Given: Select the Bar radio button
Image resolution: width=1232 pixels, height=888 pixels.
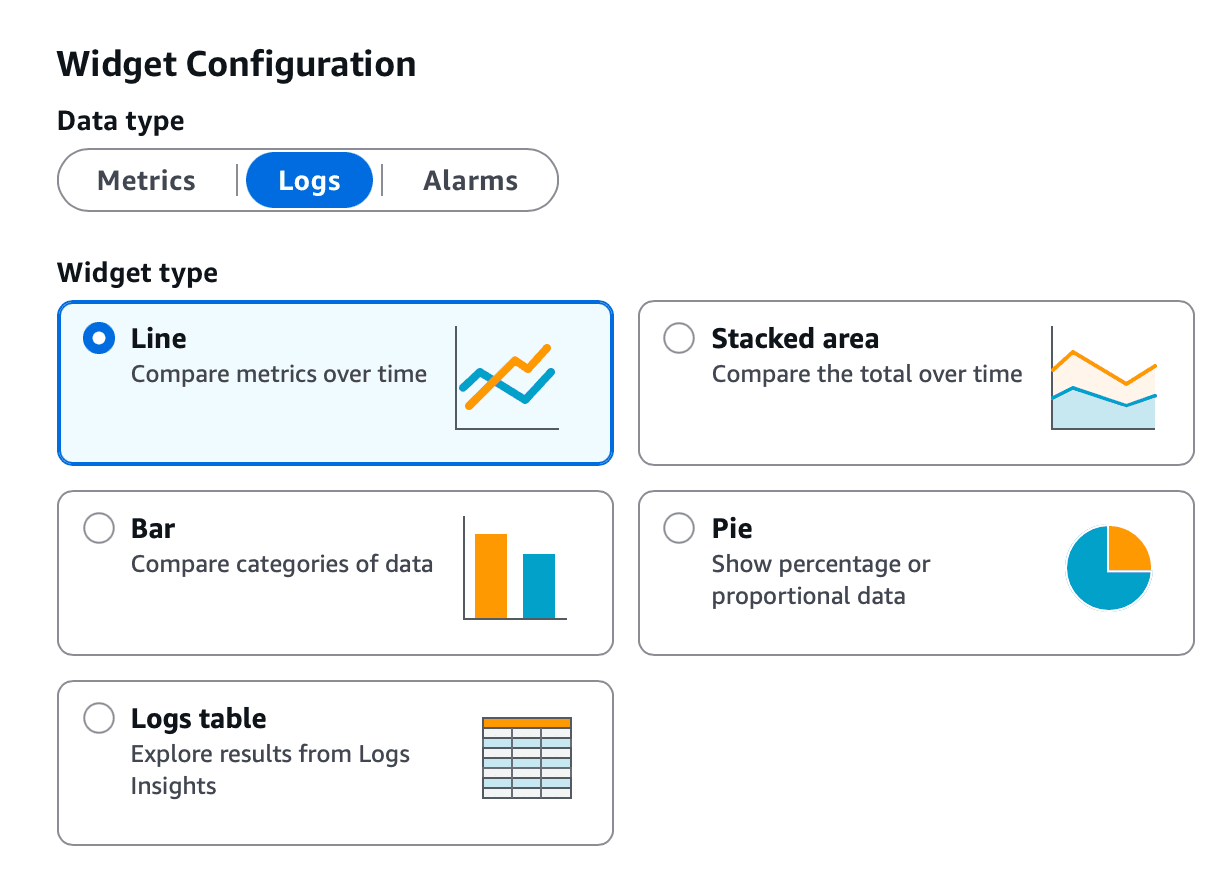Looking at the screenshot, I should 98,528.
